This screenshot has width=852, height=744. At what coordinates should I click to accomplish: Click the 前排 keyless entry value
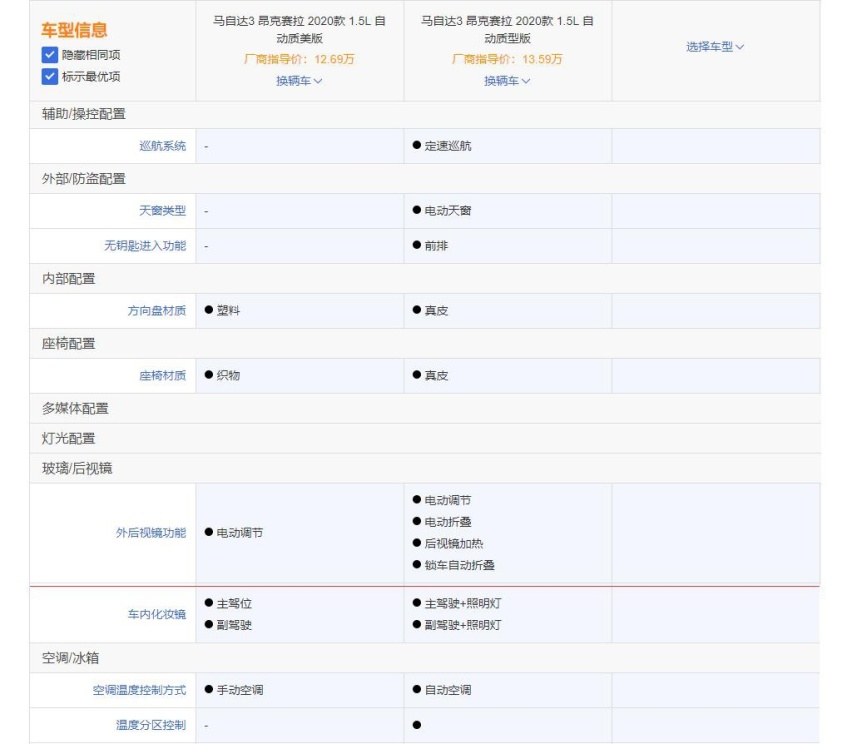click(x=436, y=246)
